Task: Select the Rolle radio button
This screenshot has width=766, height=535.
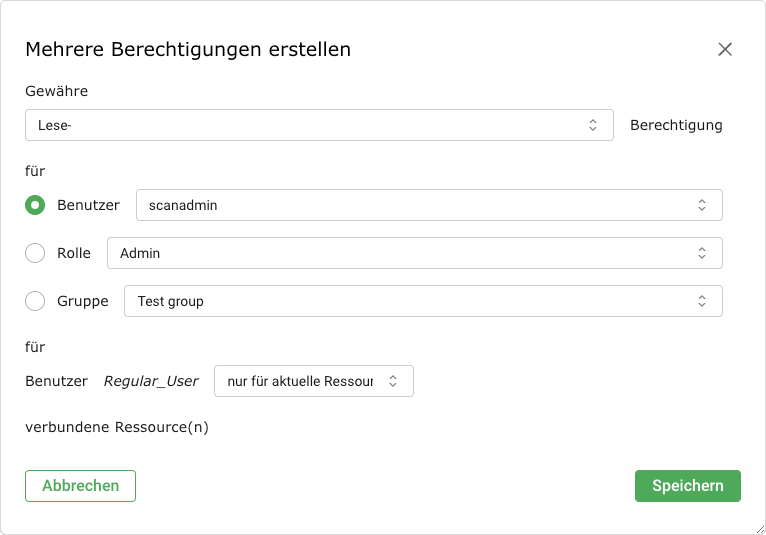Action: pyautogui.click(x=35, y=253)
